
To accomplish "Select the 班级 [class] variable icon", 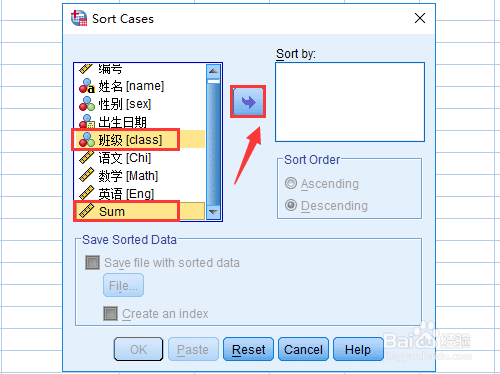I will click(x=87, y=140).
